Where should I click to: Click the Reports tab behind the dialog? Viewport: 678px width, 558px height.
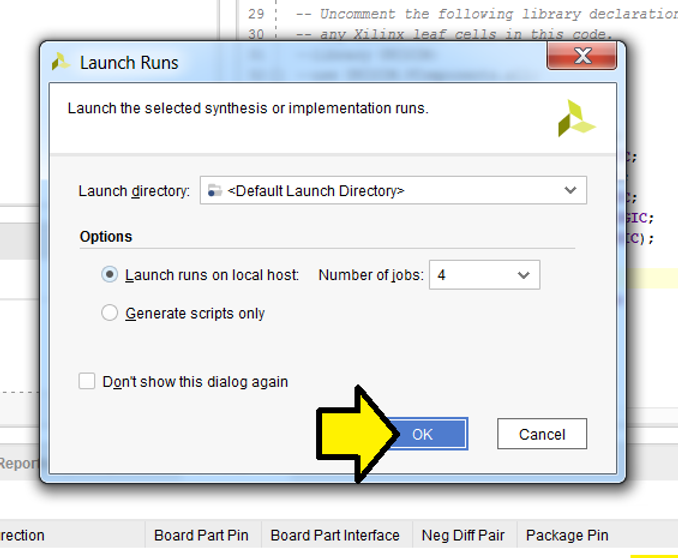click(19, 463)
